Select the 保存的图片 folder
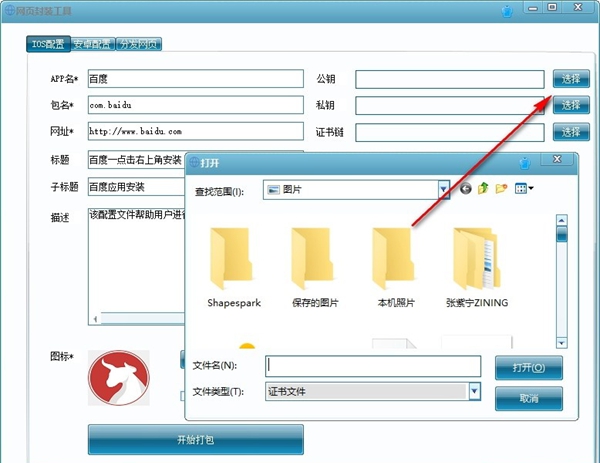Image resolution: width=600 pixels, height=463 pixels. [x=315, y=268]
